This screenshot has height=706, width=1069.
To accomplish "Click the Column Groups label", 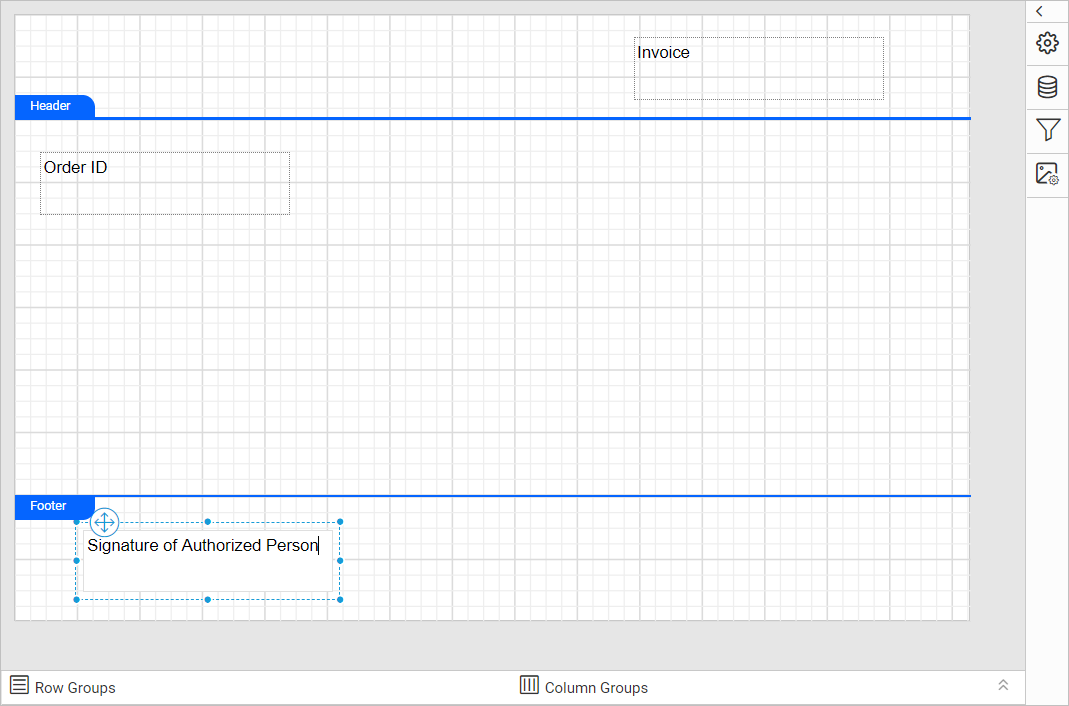I will click(597, 688).
